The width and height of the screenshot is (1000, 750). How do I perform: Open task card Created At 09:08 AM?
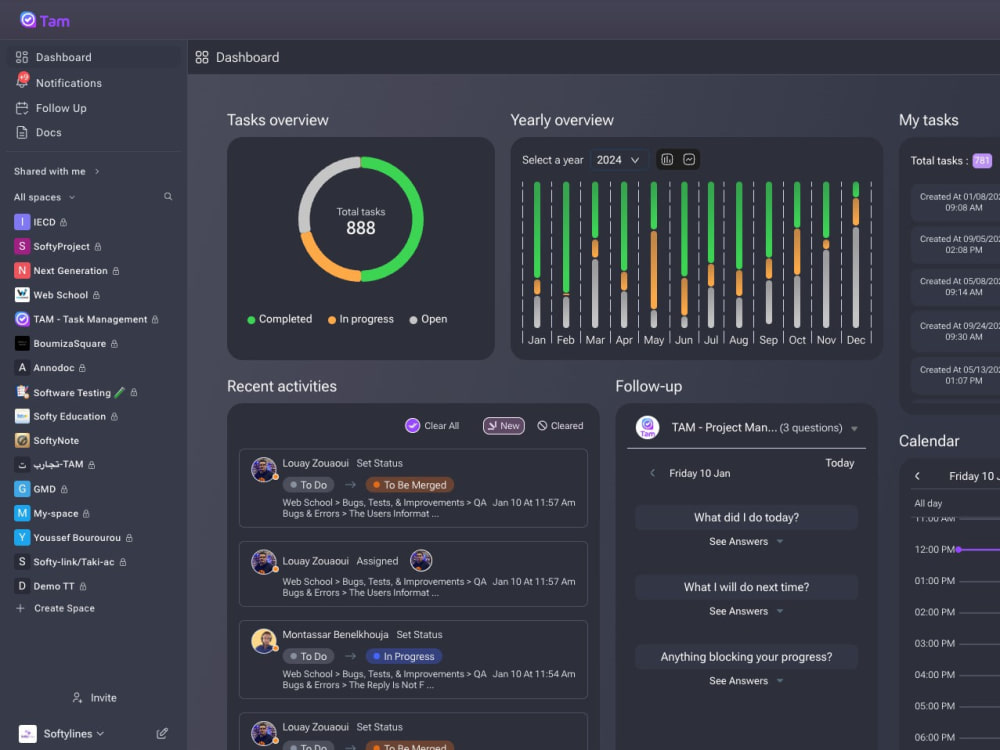(955, 202)
